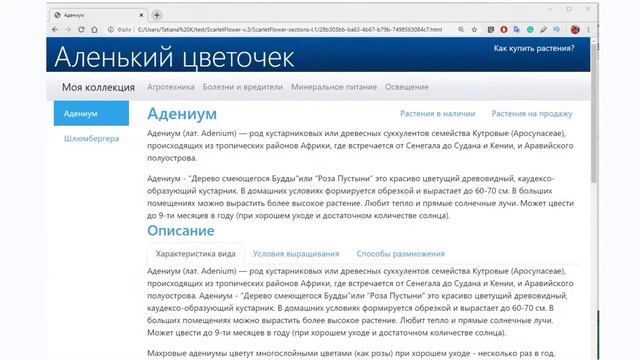Open the Растения в наличии link
This screenshot has height=360, width=640.
coord(438,113)
